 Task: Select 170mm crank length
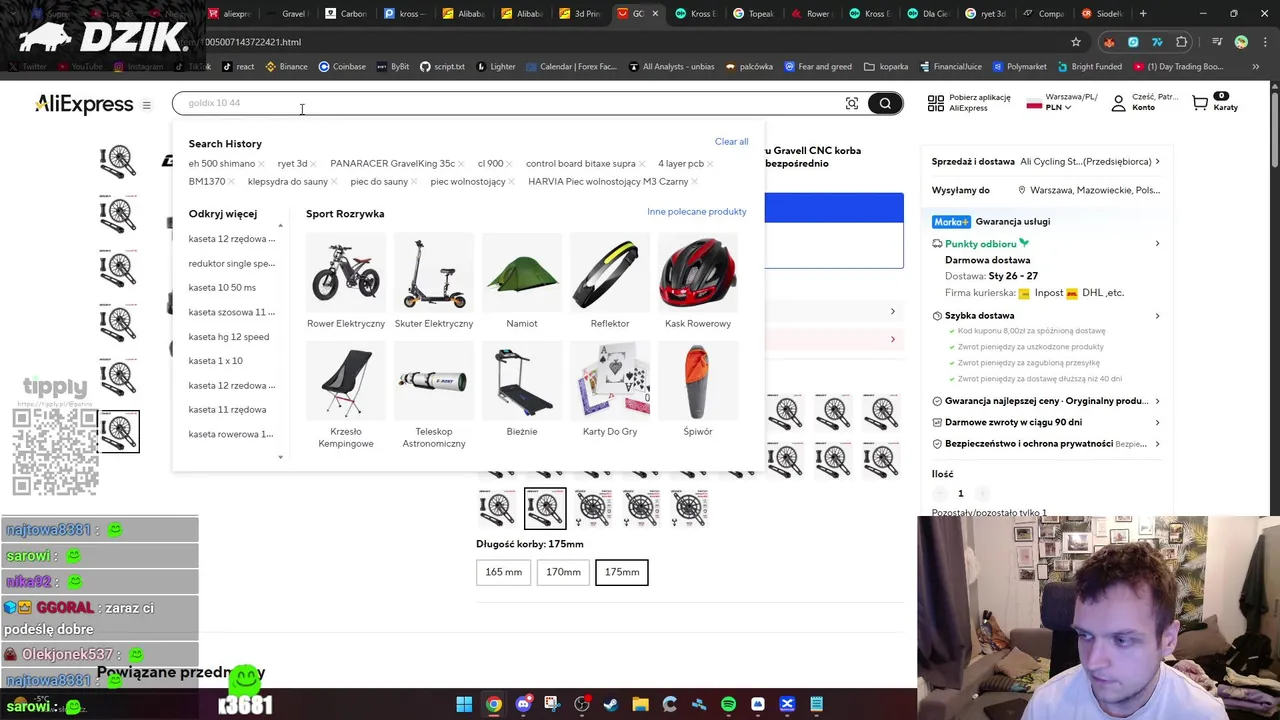tap(563, 572)
